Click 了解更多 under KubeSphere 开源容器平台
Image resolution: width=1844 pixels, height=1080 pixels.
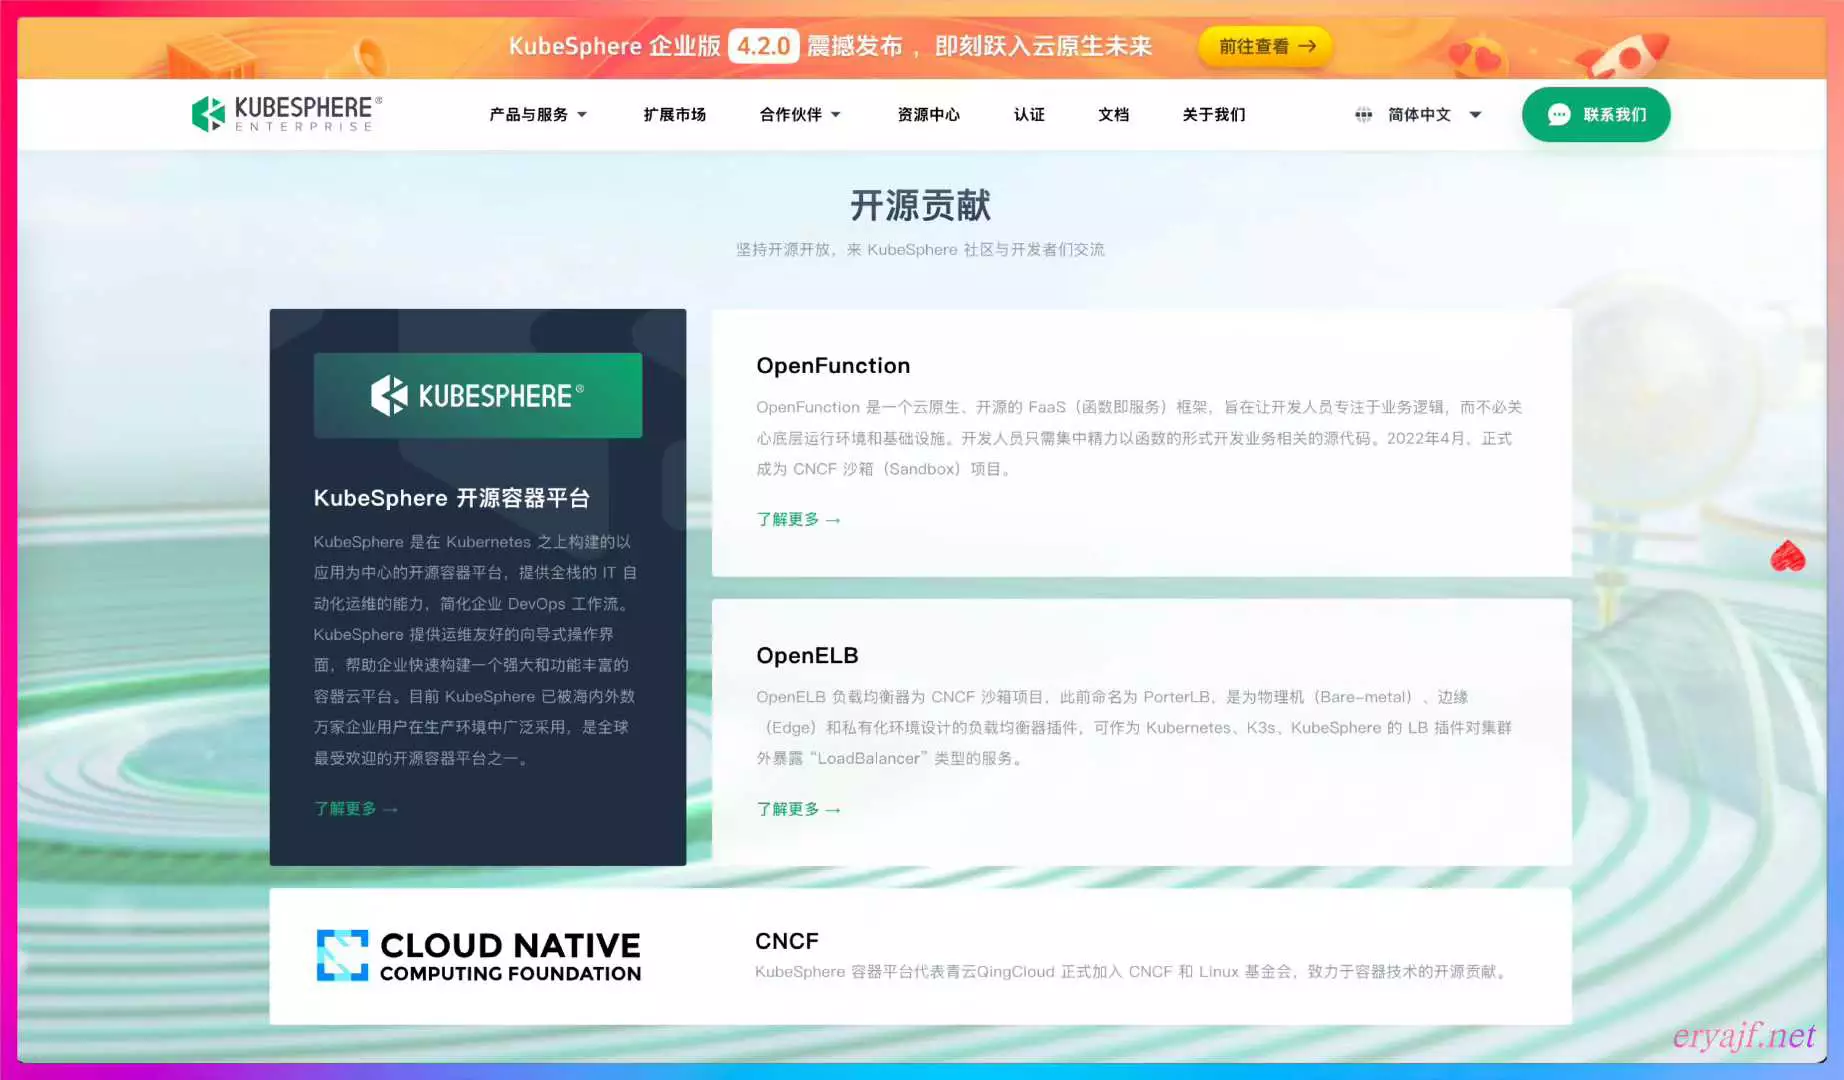click(356, 808)
